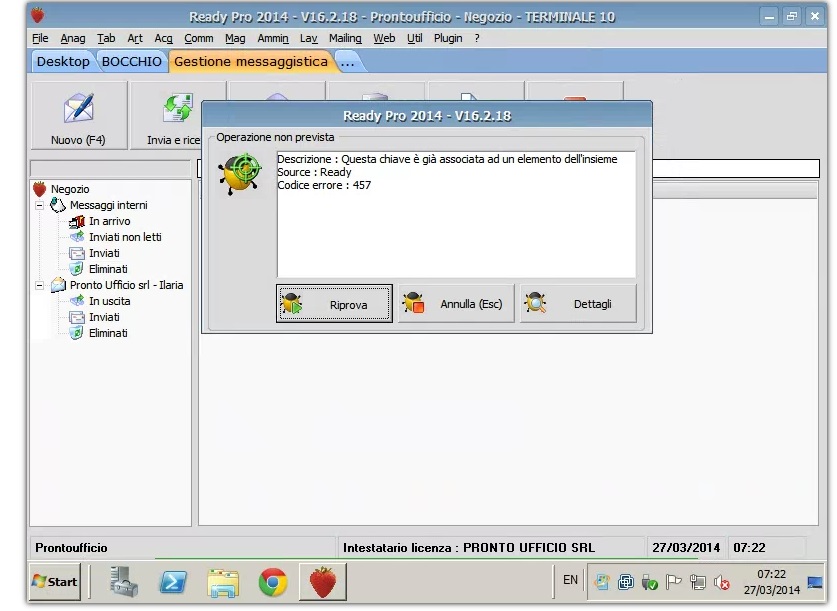This screenshot has height=611, width=837.
Task: Click the Prontoufficio status bar text
Action: click(x=71, y=548)
